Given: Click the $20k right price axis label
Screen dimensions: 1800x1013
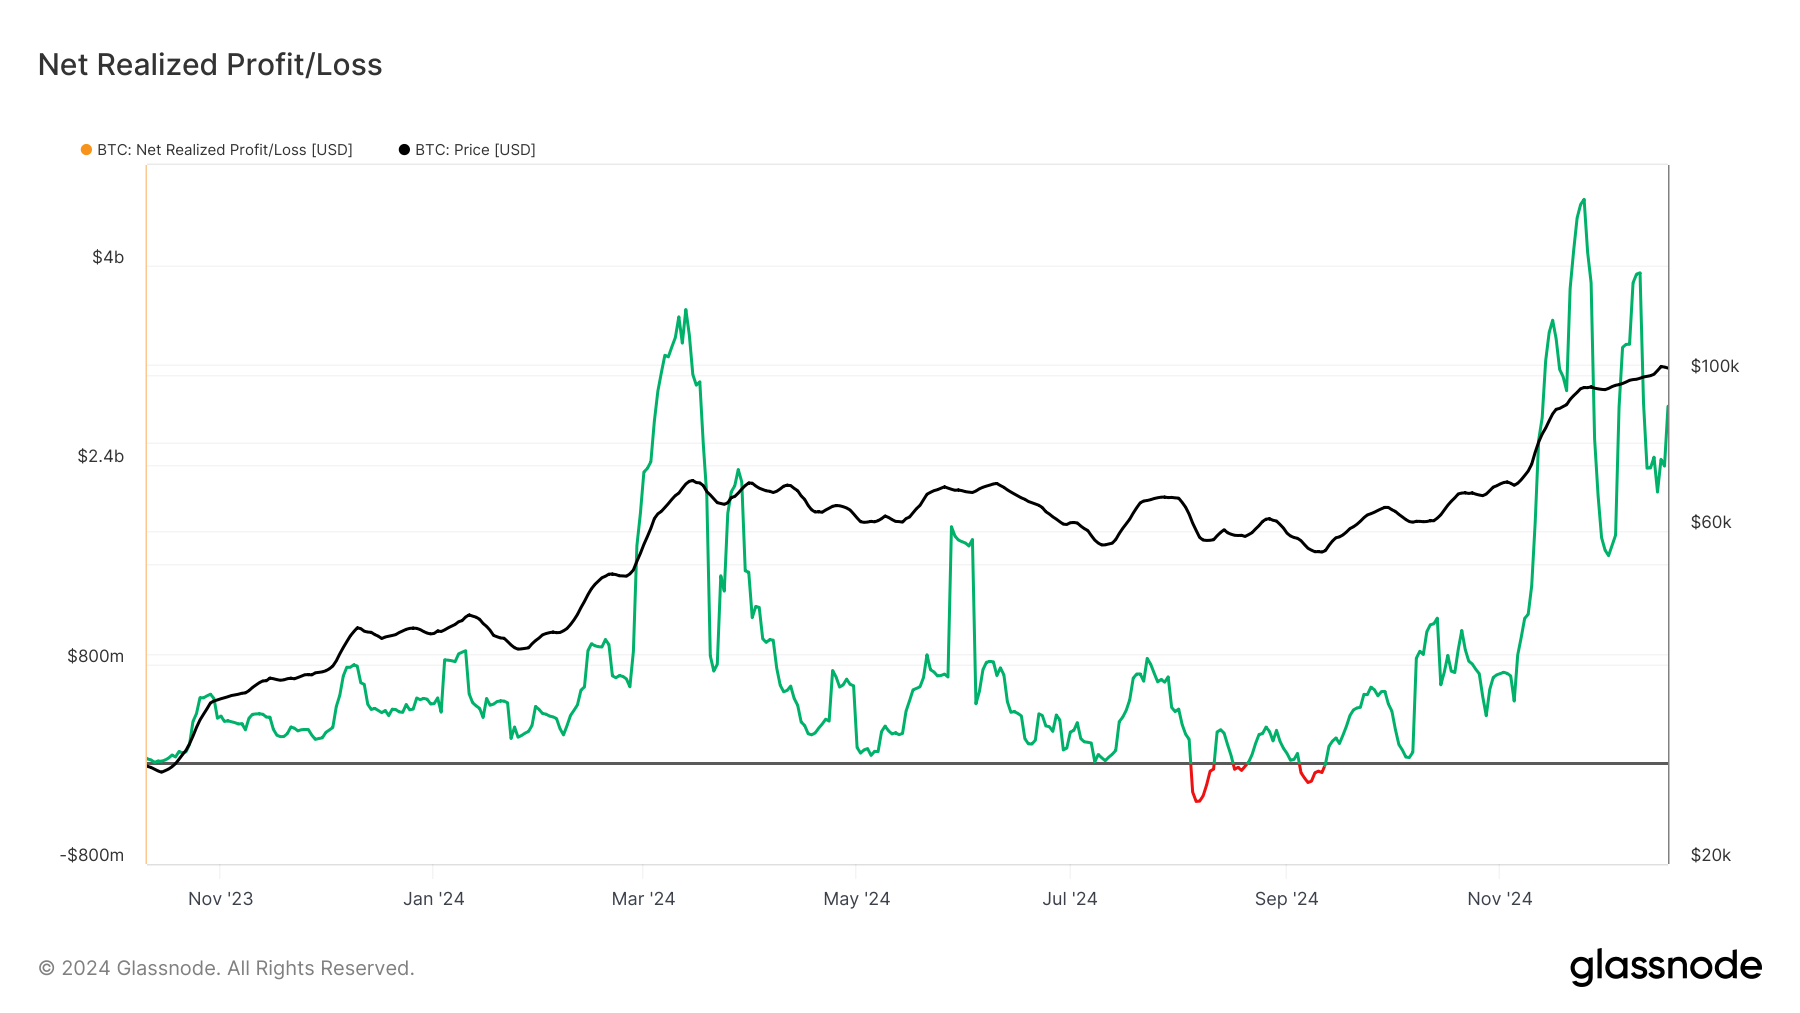Looking at the screenshot, I should 1710,855.
